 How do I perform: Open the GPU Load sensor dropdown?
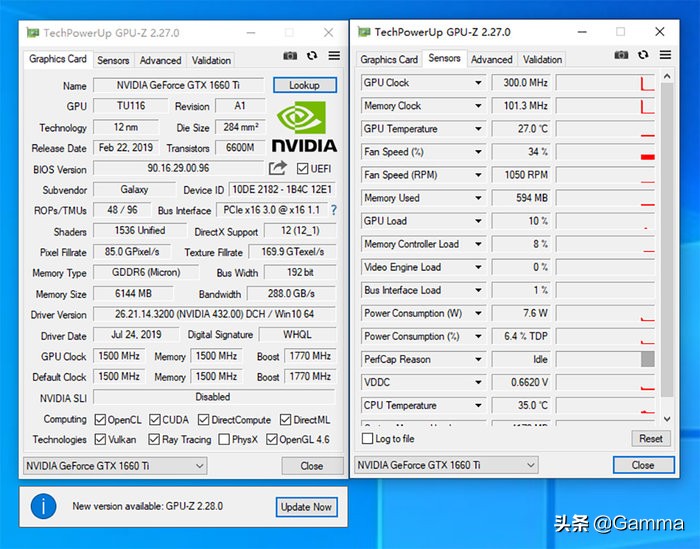(x=478, y=221)
